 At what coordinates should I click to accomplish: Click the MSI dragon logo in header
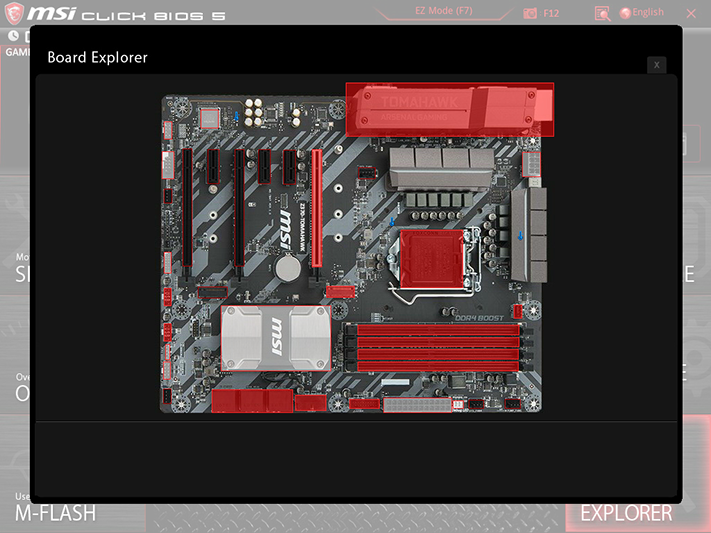click(x=14, y=13)
